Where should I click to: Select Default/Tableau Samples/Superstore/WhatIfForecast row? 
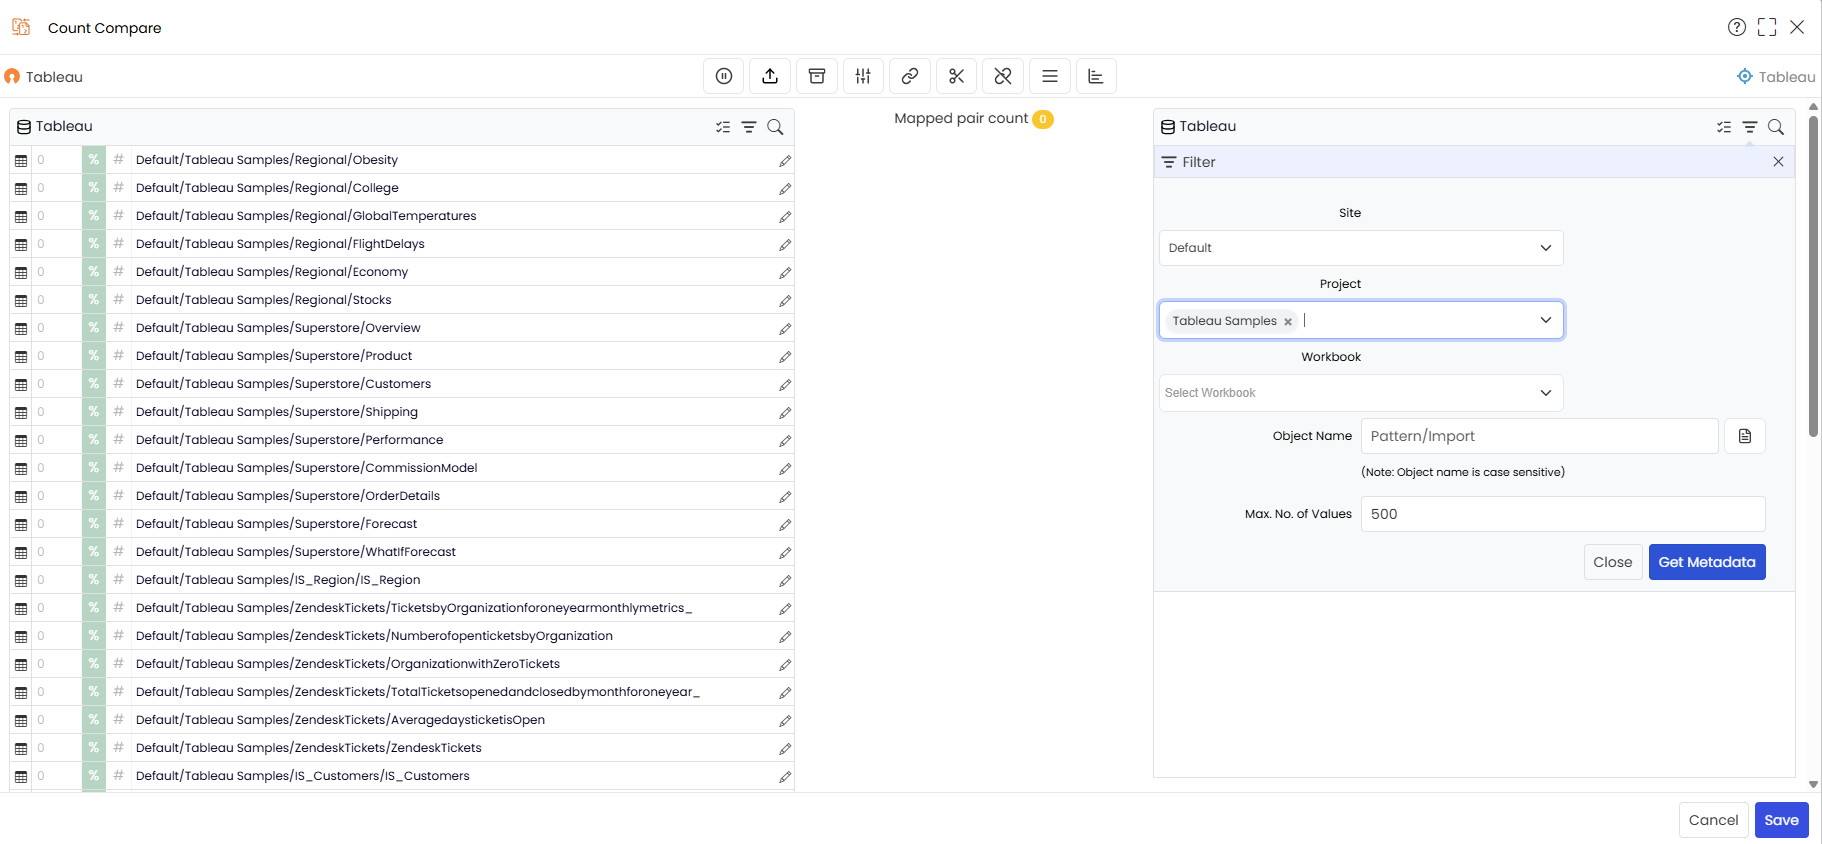pos(402,552)
